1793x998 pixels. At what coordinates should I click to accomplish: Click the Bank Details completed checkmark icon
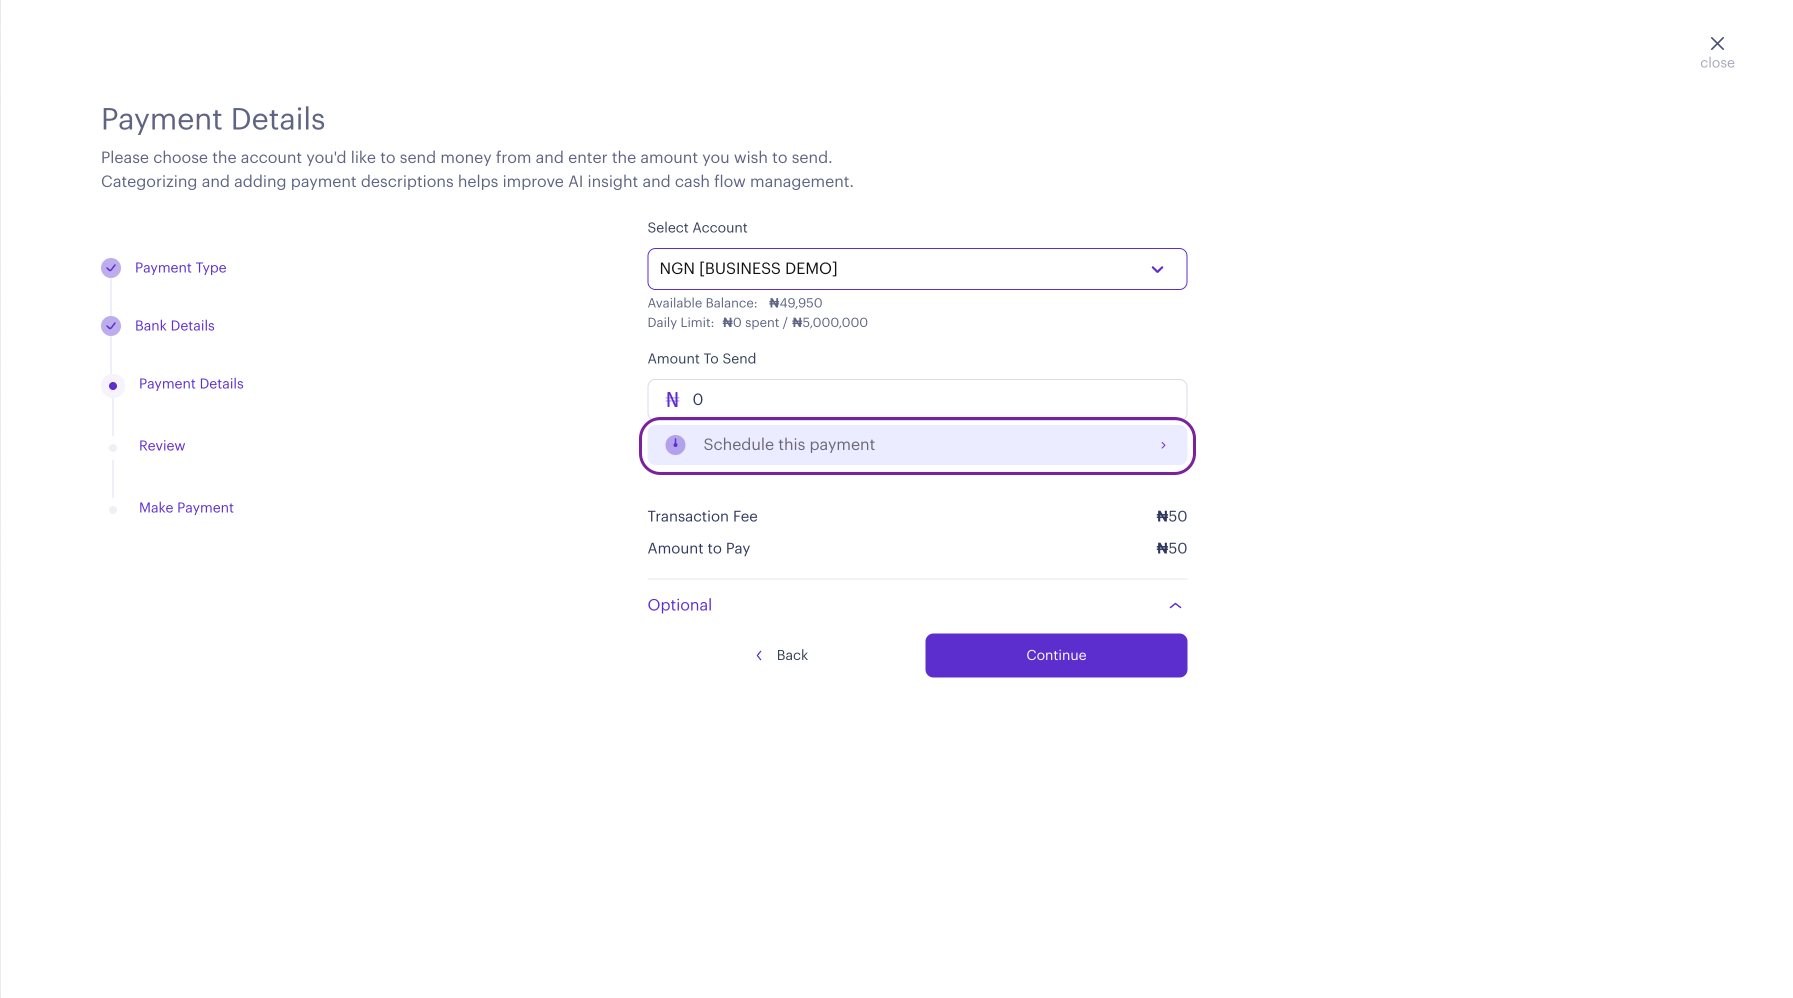tap(111, 326)
